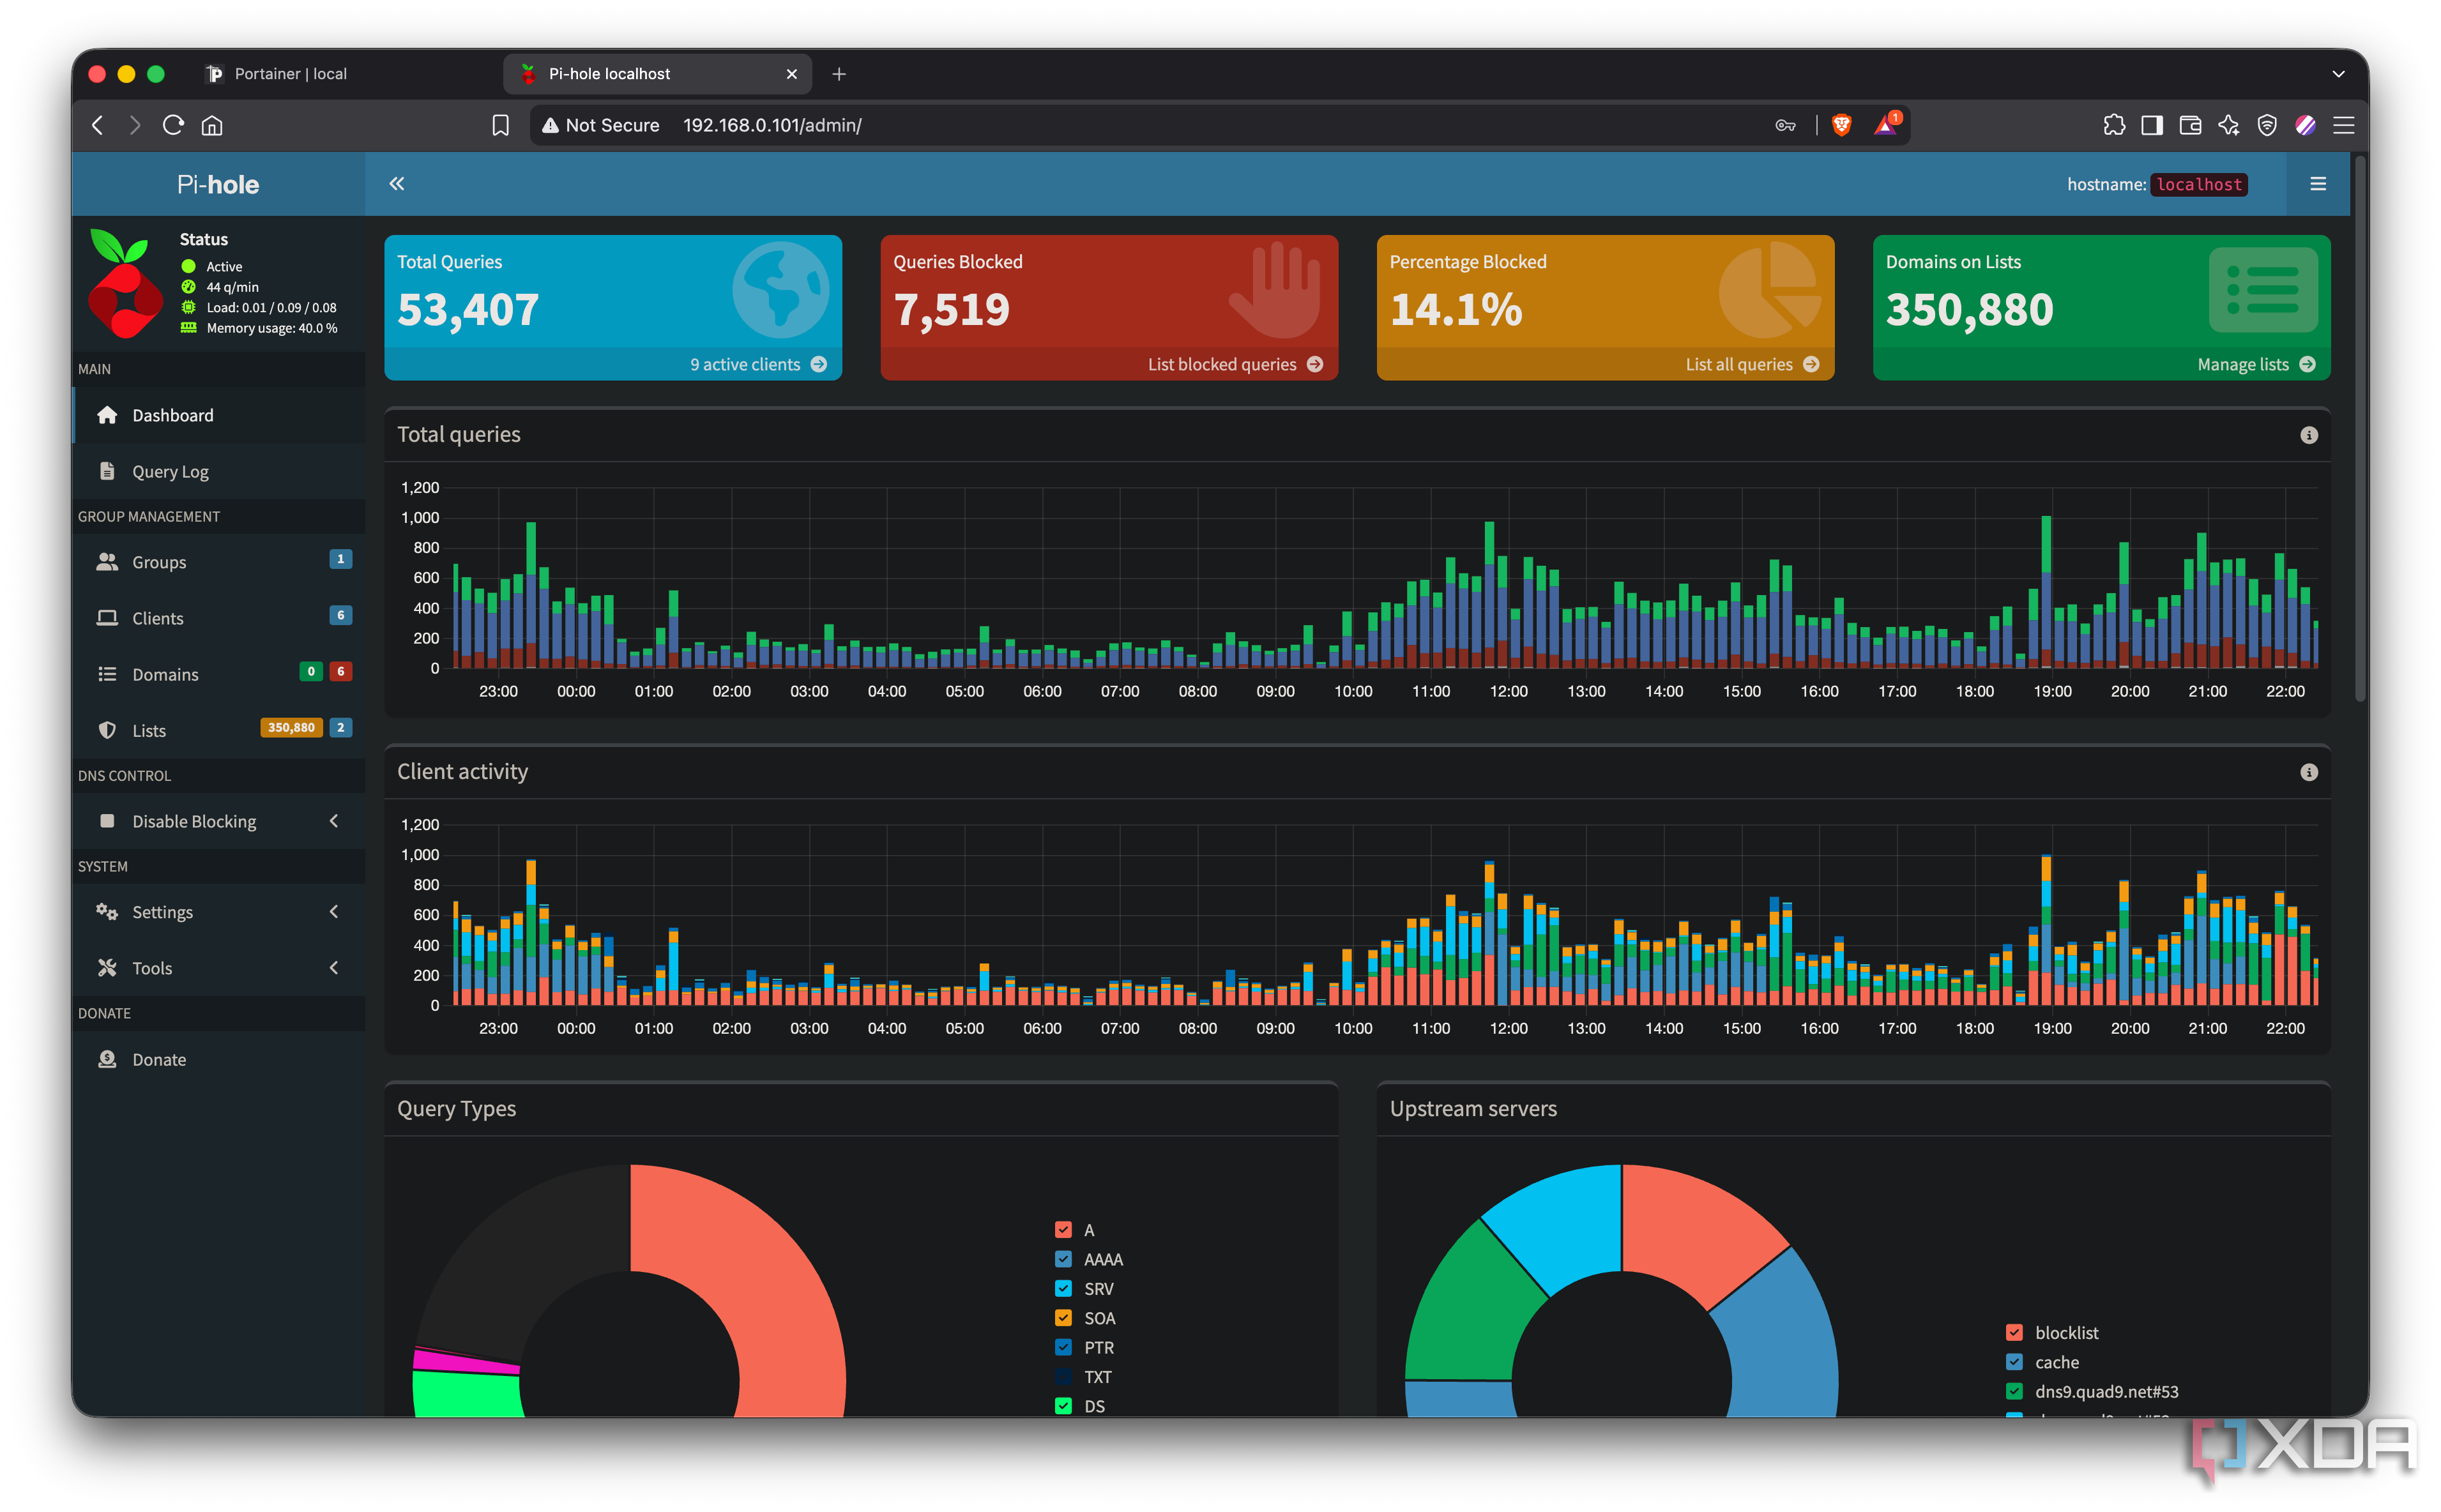Click the browser back arrow
The height and width of the screenshot is (1512, 2441).
(x=97, y=125)
